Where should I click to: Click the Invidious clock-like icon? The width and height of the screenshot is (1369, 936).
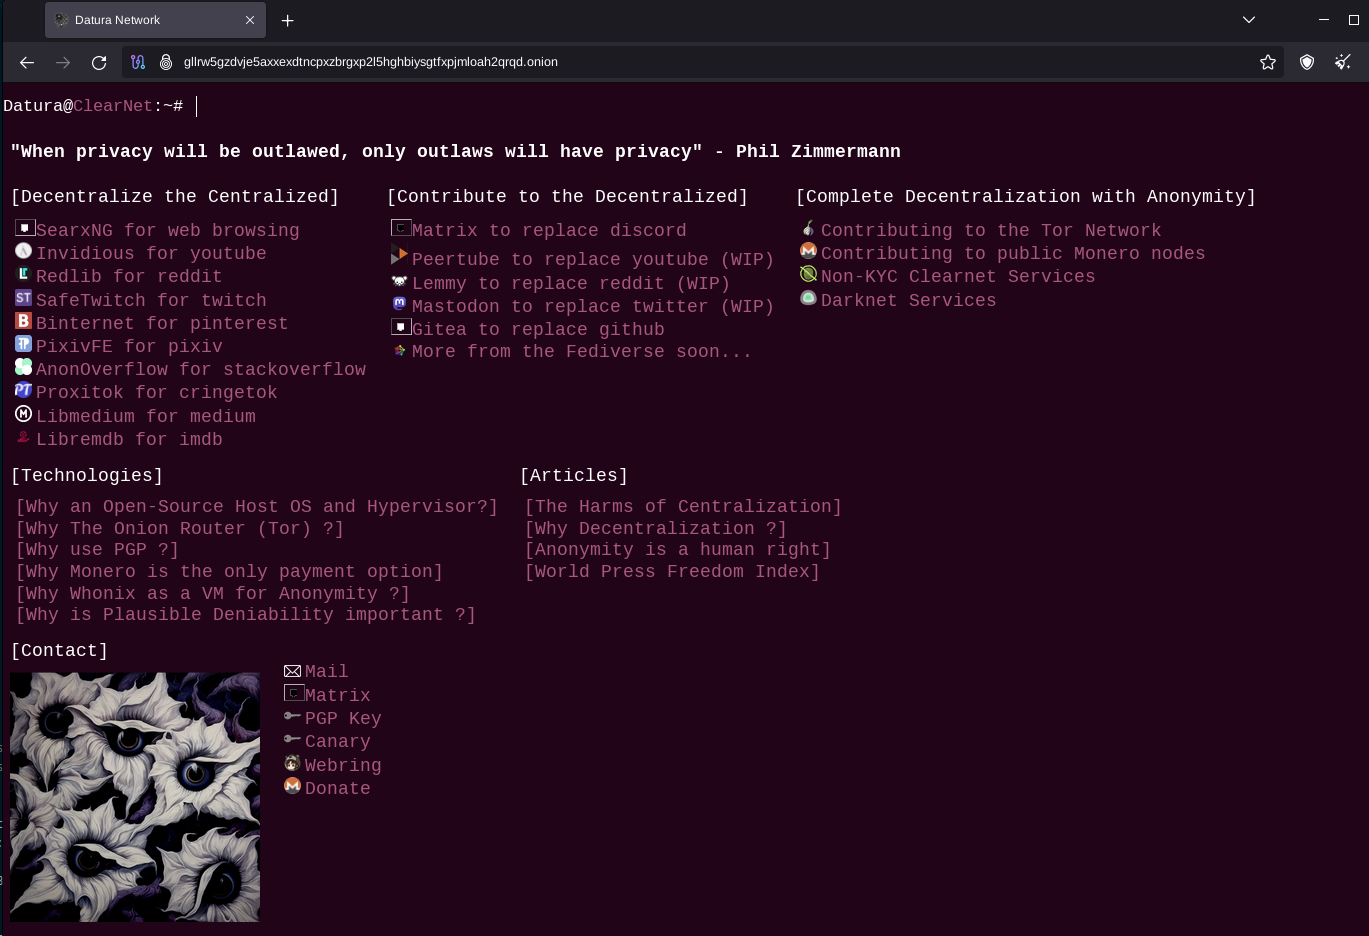pos(24,251)
